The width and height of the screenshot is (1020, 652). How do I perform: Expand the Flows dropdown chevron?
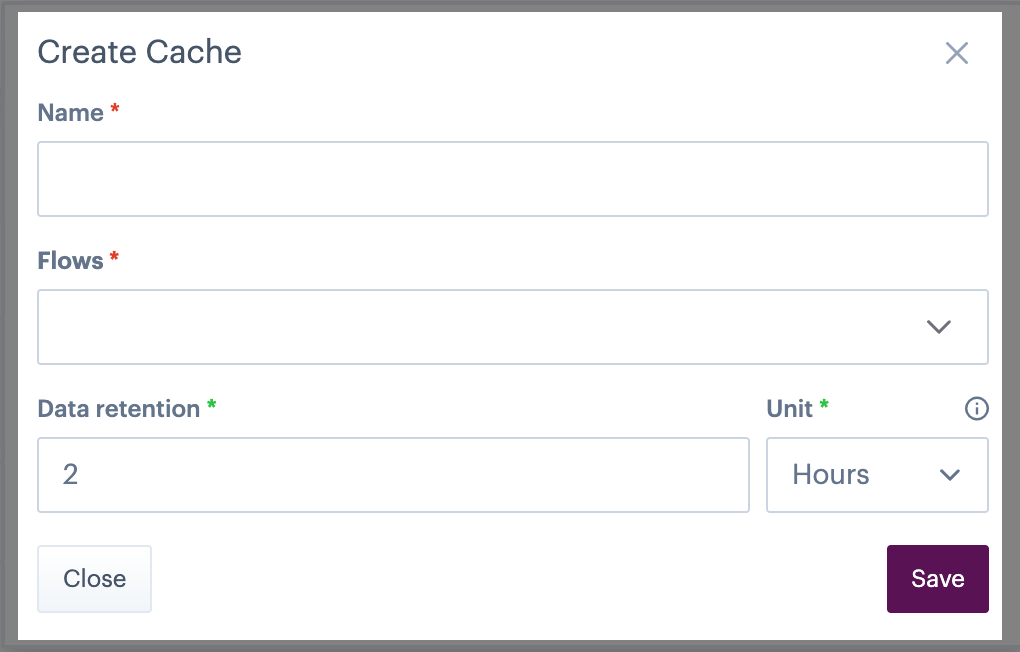[938, 327]
